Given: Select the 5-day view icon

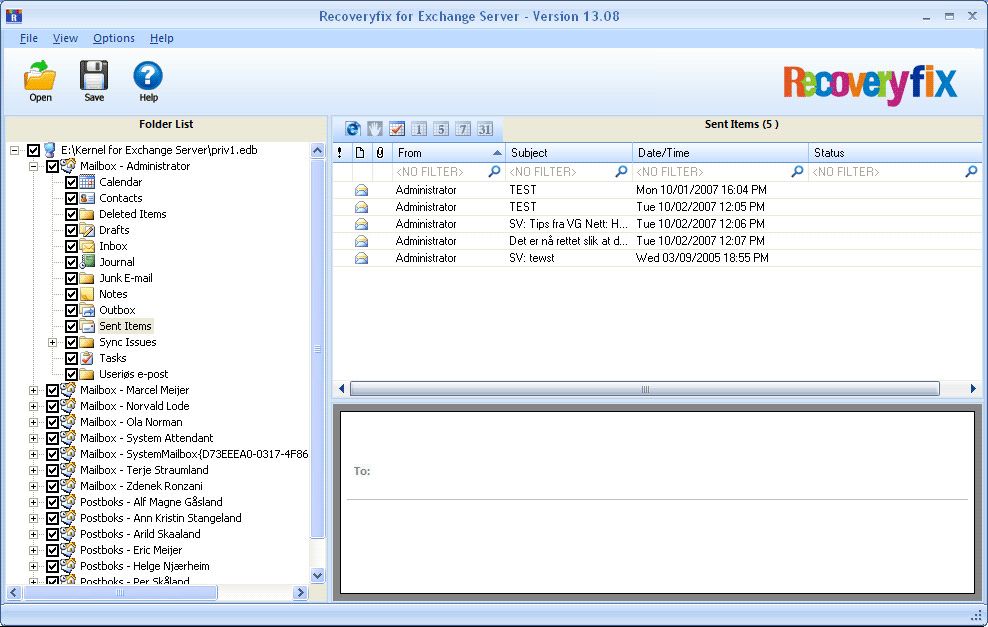Looking at the screenshot, I should click(441, 129).
